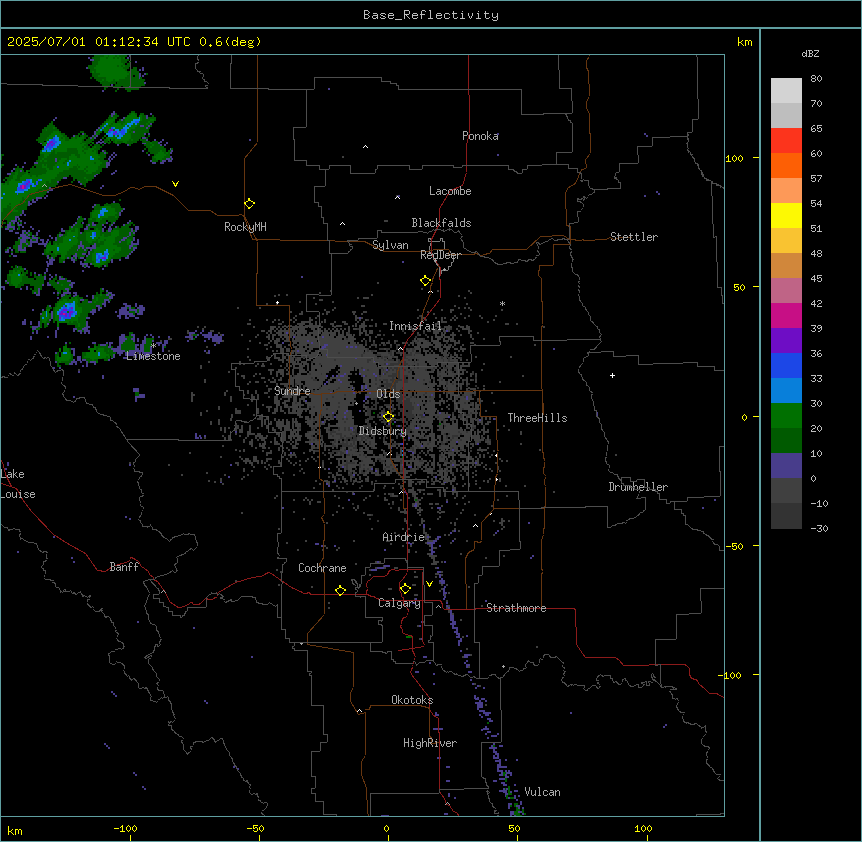Click the Sundre town label

292,391
